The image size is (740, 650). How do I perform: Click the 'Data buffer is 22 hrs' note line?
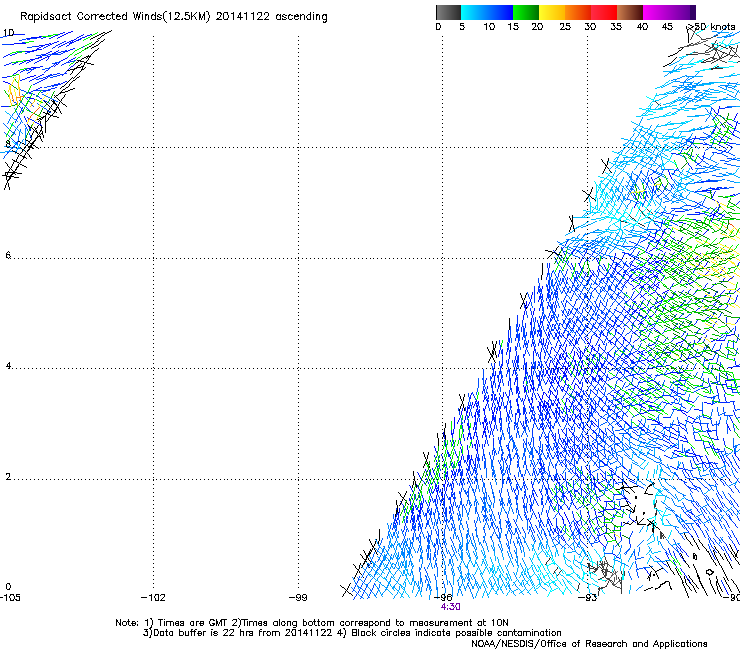point(352,633)
